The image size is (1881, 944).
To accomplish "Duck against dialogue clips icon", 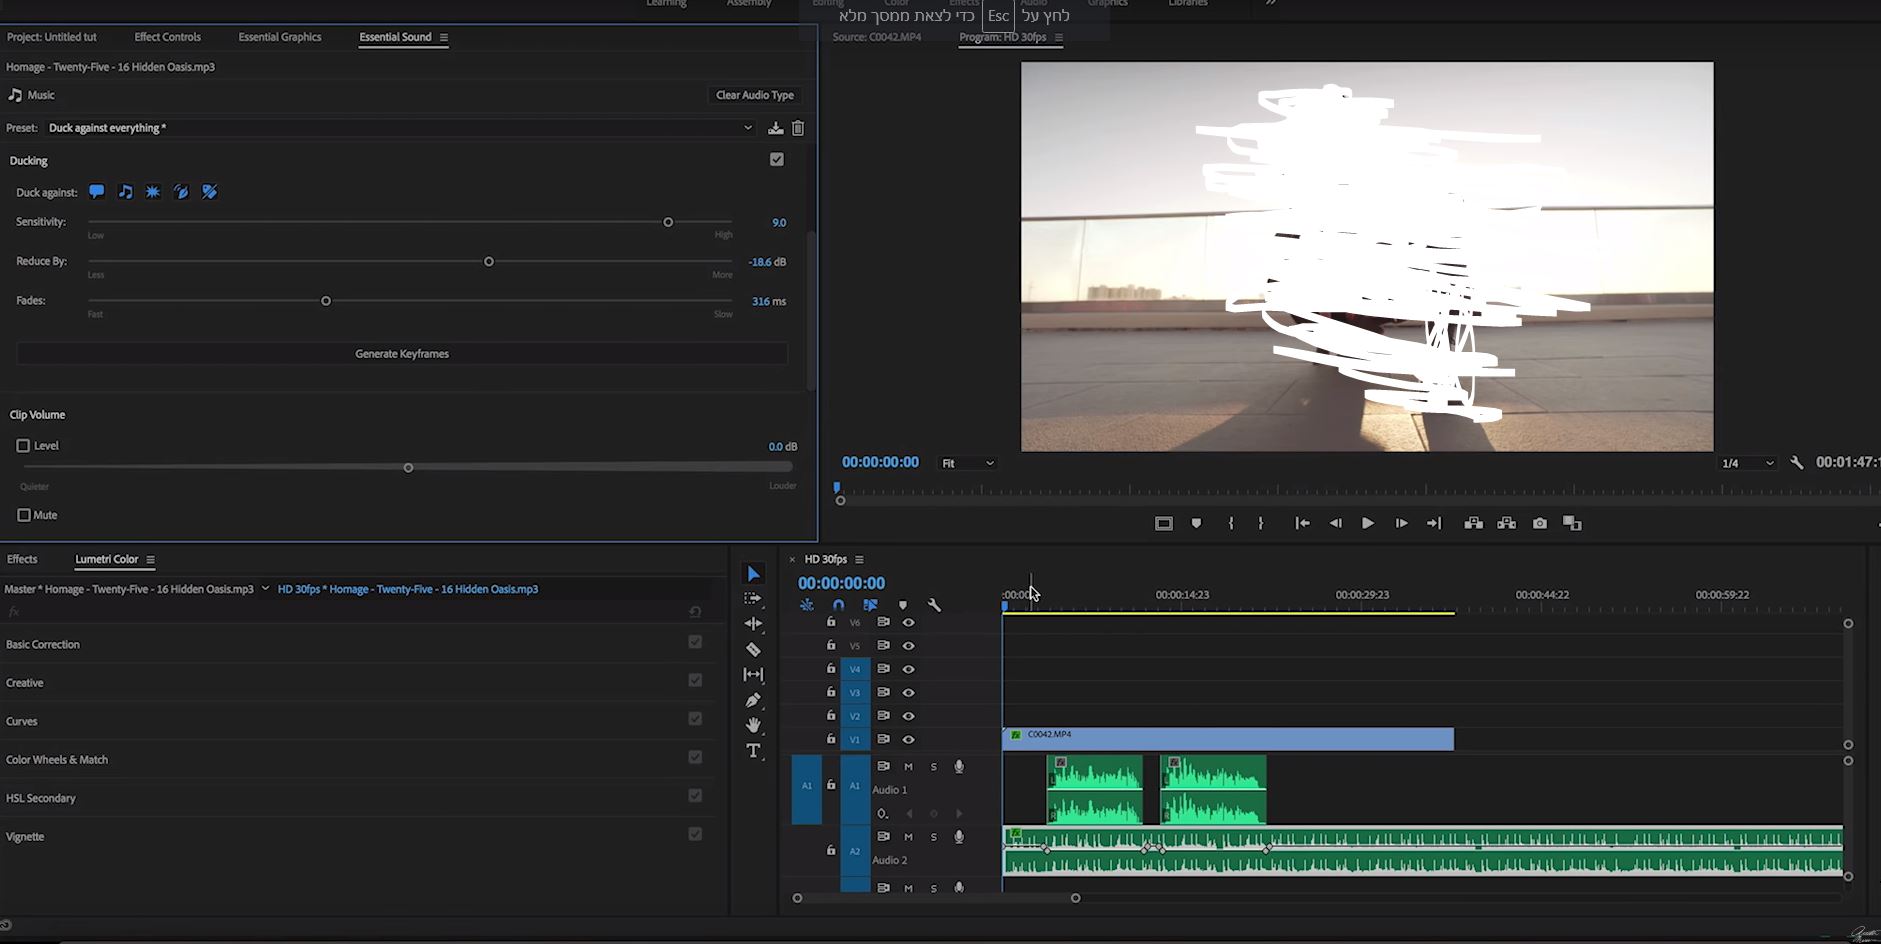I will [97, 192].
